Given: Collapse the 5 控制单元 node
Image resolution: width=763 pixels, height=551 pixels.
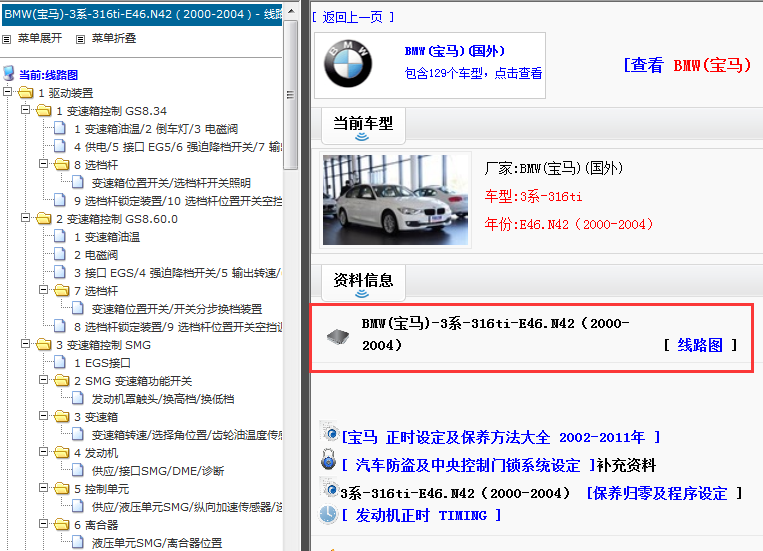Looking at the screenshot, I should (43, 488).
